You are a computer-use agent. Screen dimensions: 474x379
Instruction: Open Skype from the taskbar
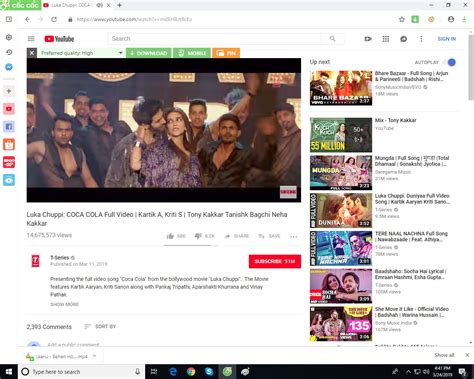[209, 372]
